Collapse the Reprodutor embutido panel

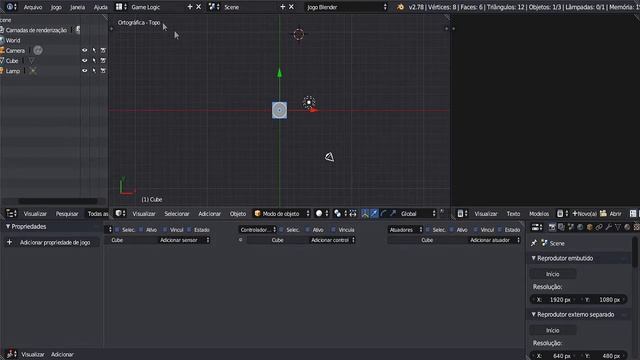click(533, 258)
